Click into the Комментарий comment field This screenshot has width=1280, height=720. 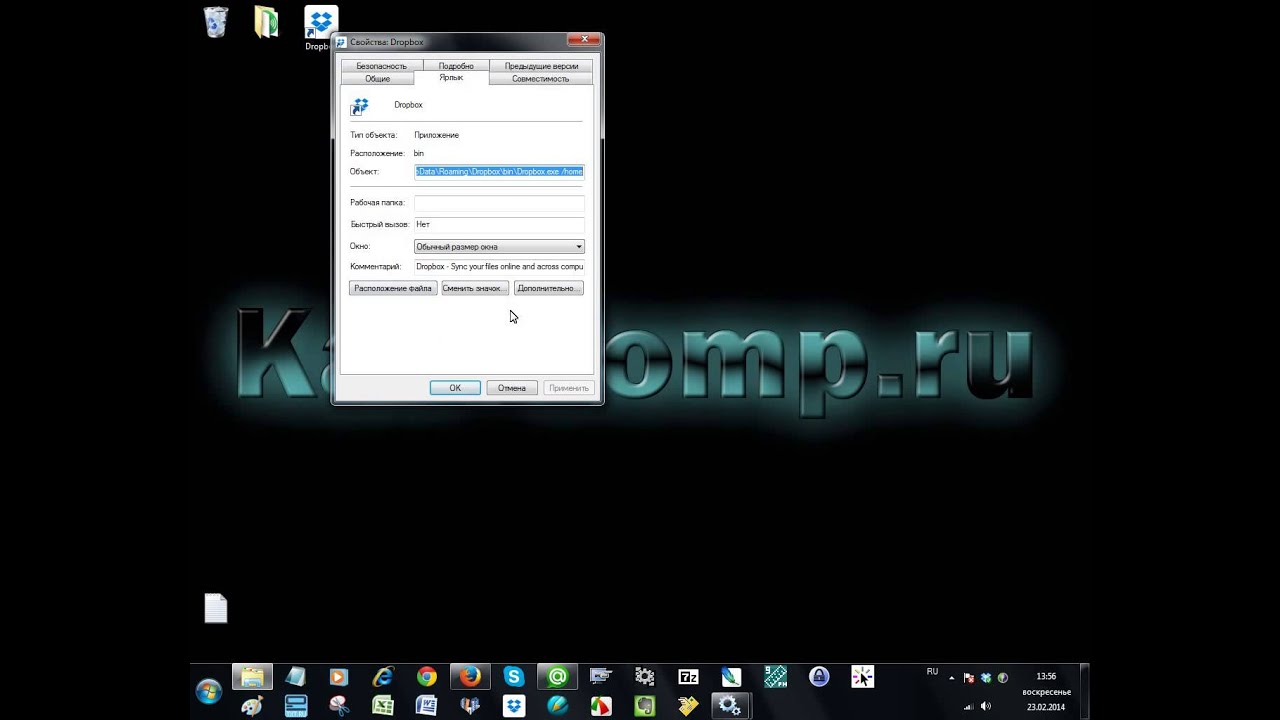click(x=499, y=267)
